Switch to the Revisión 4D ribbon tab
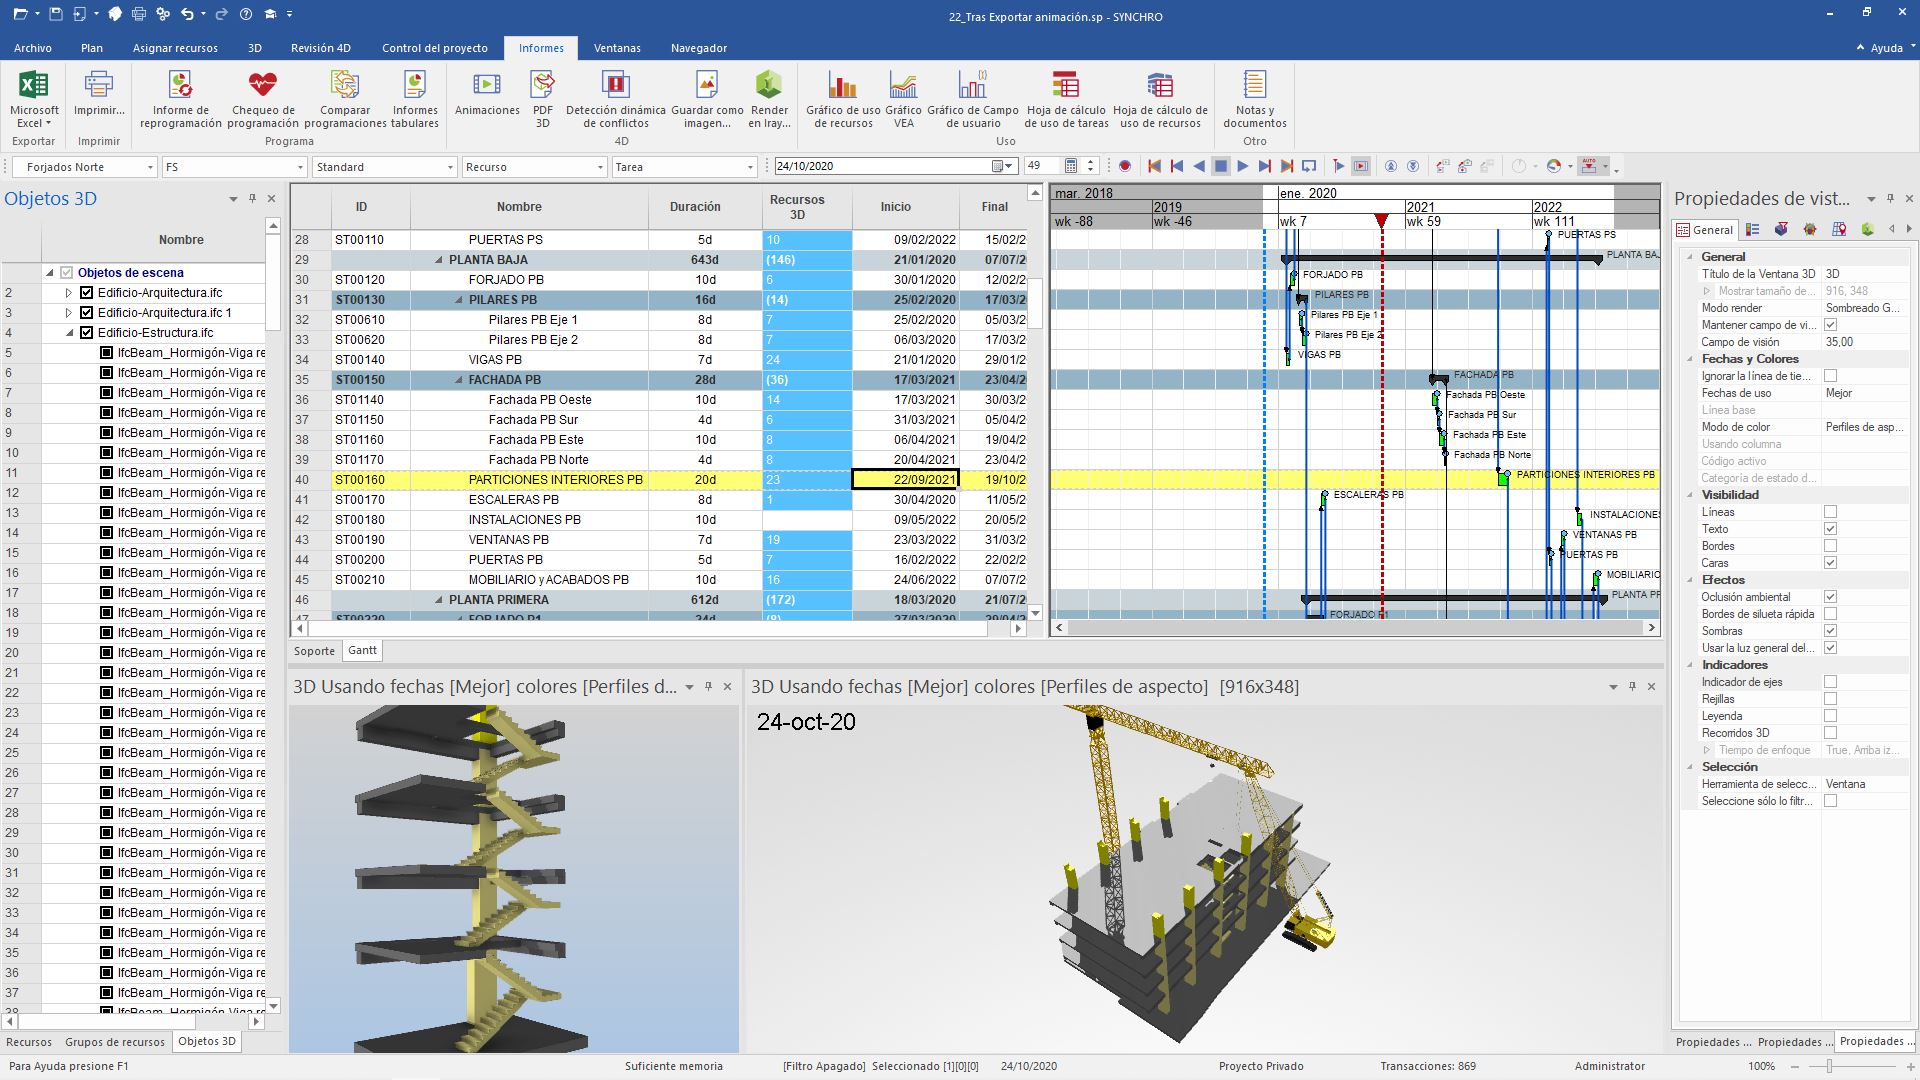 click(x=321, y=47)
